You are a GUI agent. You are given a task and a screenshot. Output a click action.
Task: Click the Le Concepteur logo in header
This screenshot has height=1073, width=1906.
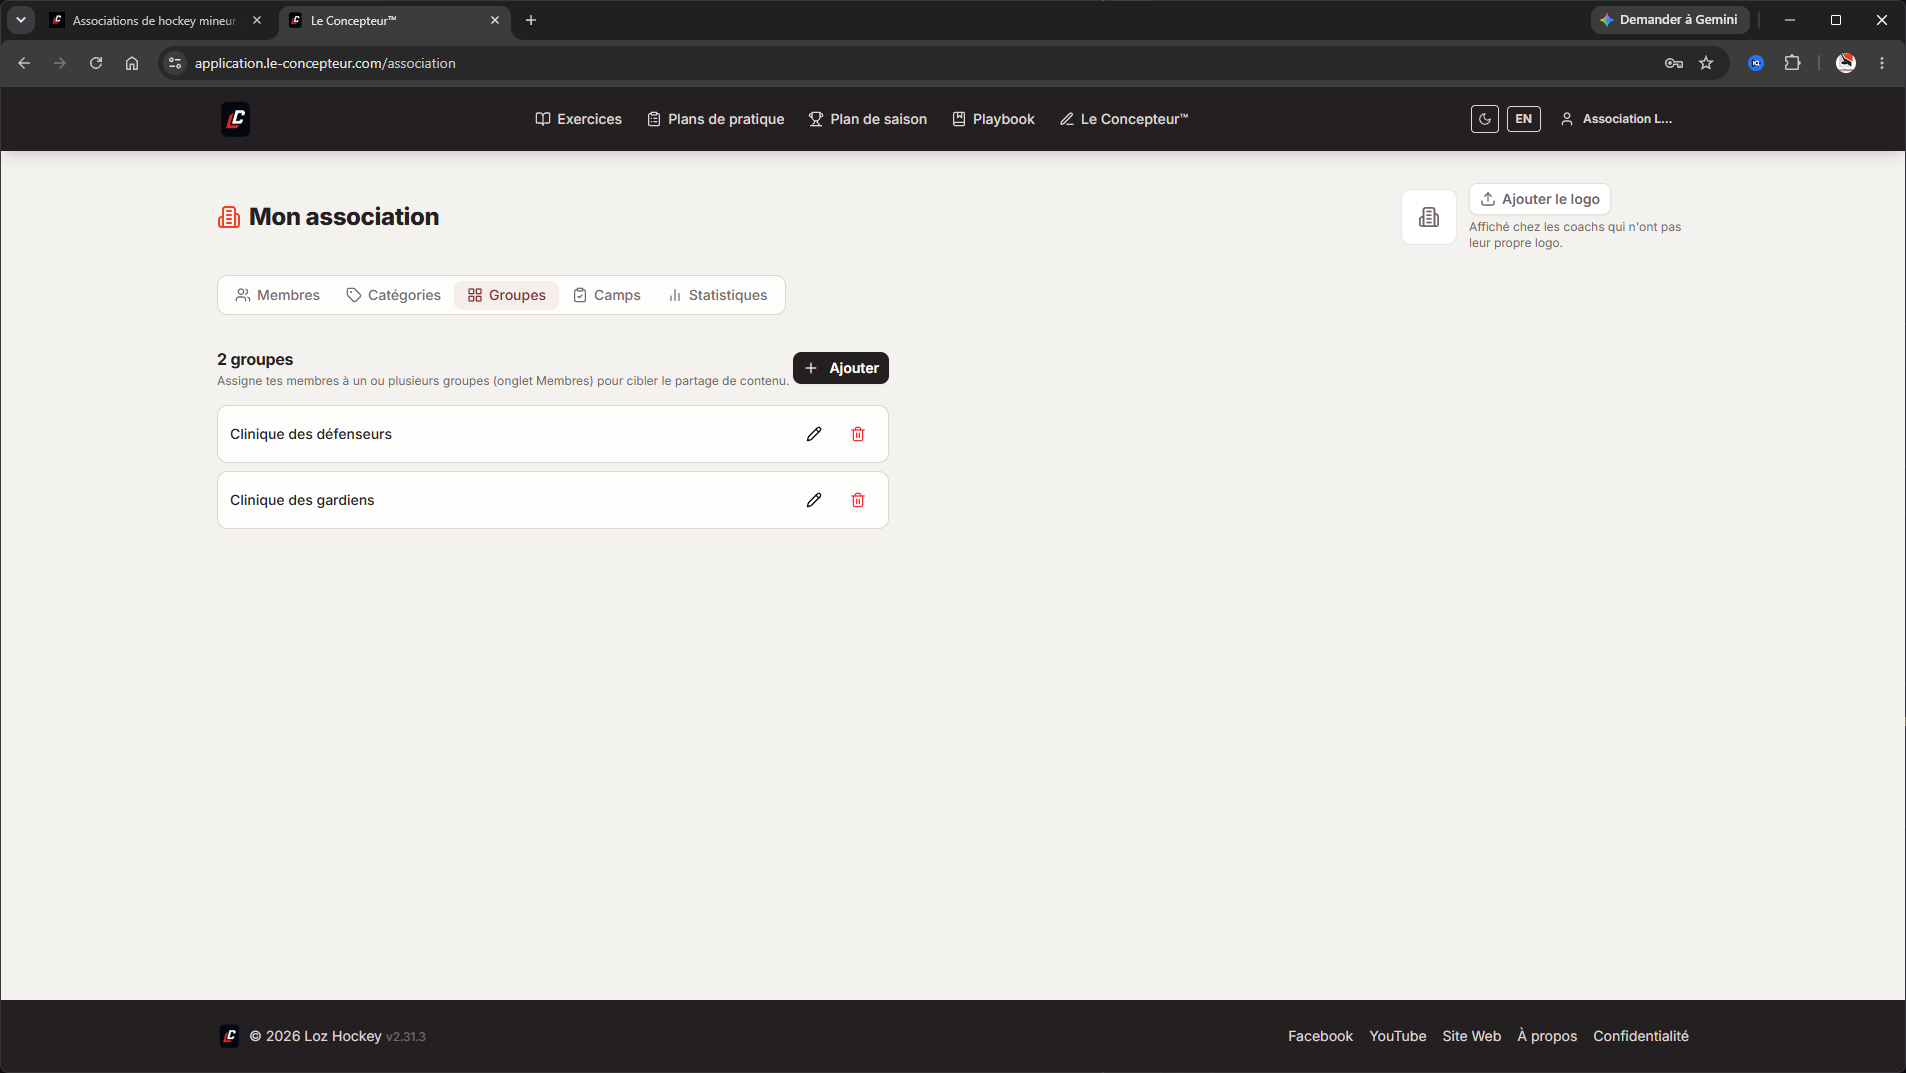(235, 119)
